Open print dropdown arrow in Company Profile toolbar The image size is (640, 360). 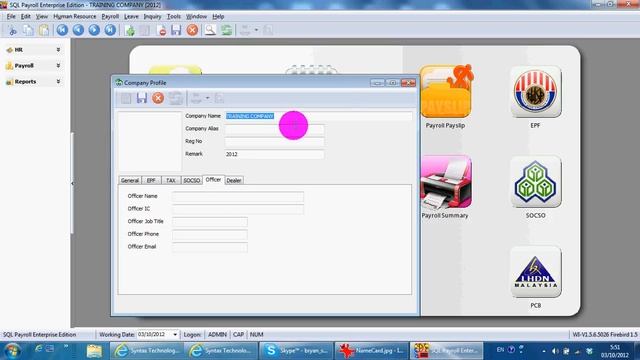point(207,98)
